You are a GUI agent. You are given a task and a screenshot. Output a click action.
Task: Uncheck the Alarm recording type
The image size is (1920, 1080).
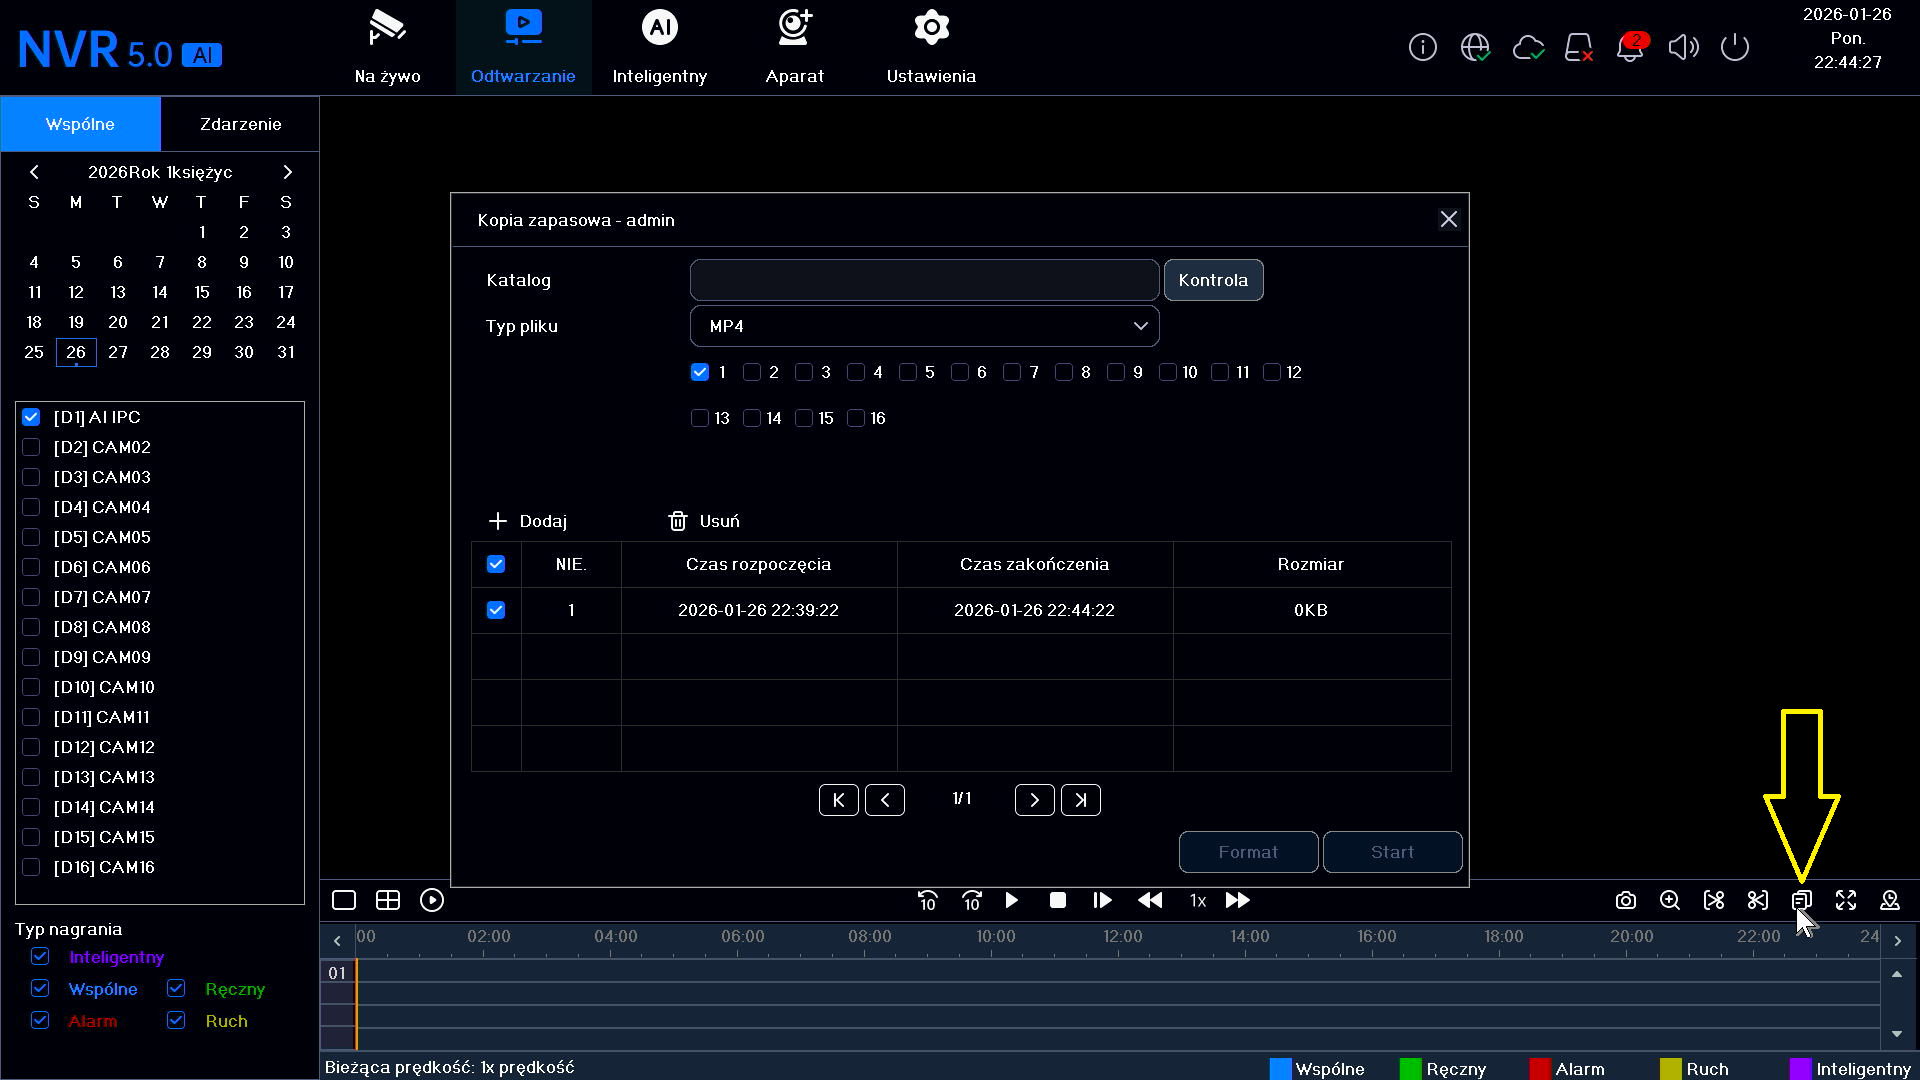[x=40, y=1020]
